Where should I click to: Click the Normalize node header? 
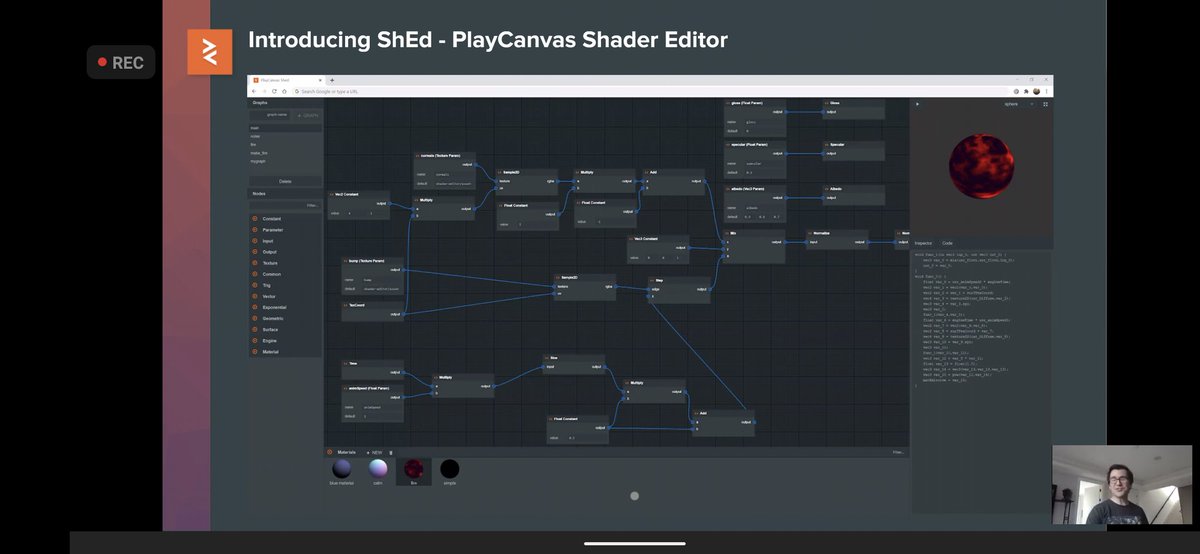[x=838, y=232]
